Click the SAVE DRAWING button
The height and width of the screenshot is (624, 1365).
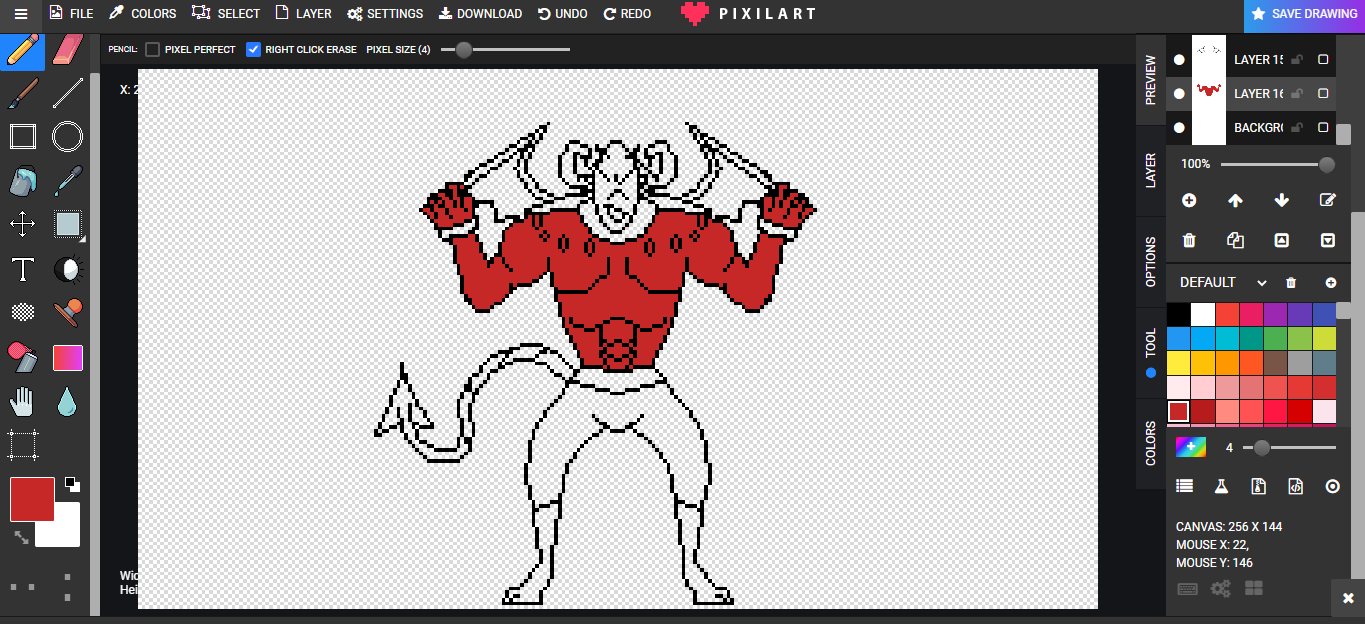[1304, 14]
